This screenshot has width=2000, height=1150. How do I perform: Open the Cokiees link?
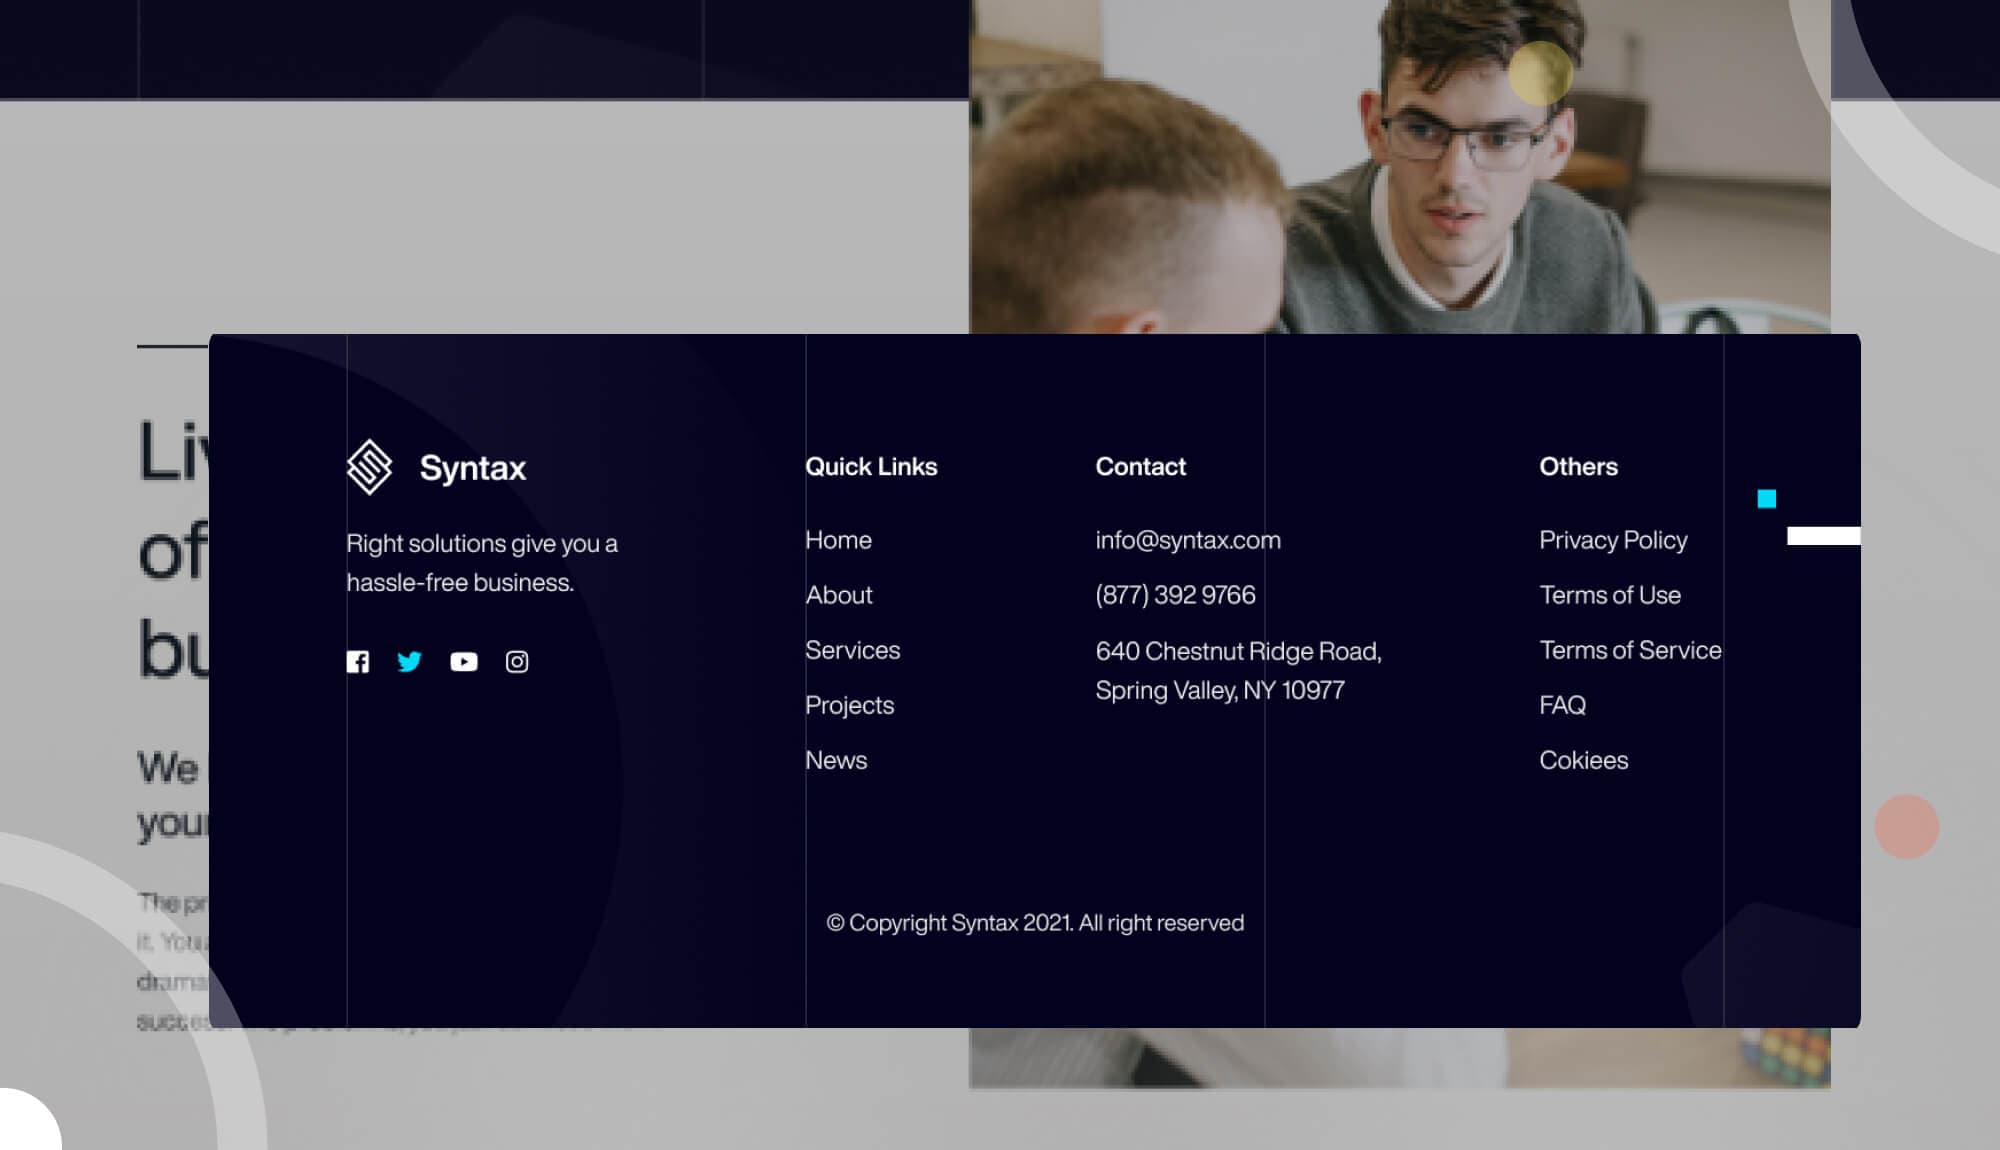(1584, 760)
